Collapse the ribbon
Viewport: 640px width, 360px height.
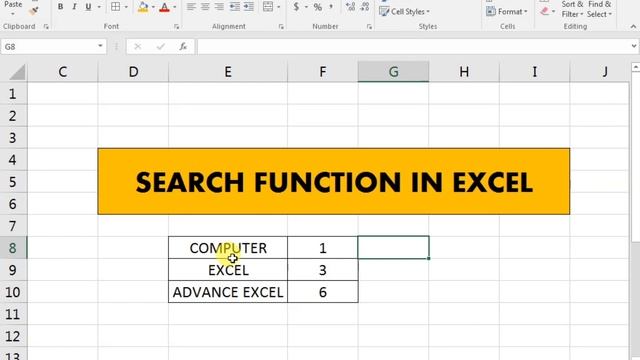(633, 27)
